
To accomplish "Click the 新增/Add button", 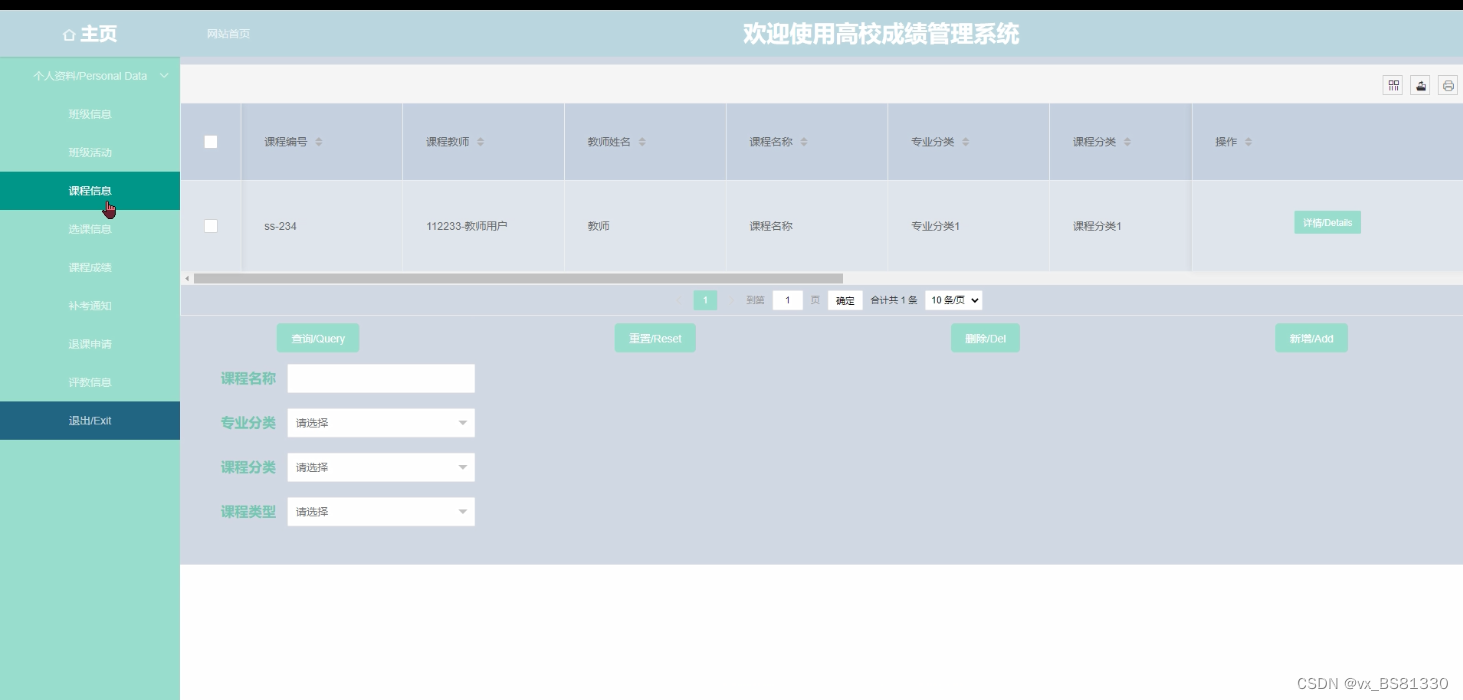I will 1311,338.
